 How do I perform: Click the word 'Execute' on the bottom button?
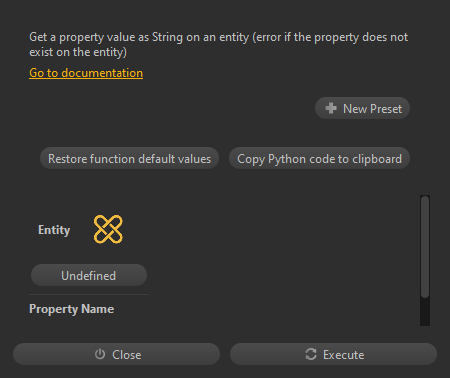(343, 355)
